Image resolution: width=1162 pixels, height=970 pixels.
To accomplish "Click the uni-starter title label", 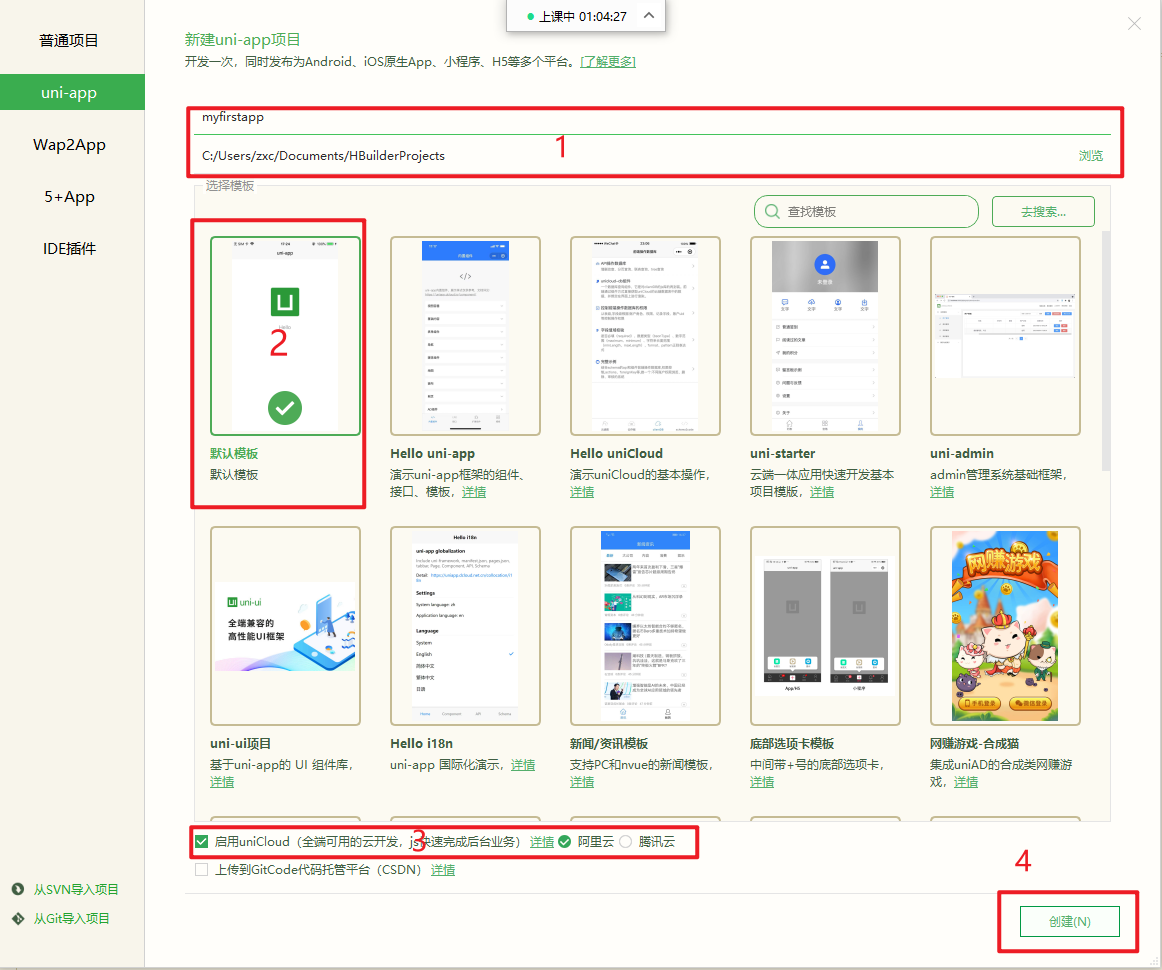I will [x=783, y=454].
